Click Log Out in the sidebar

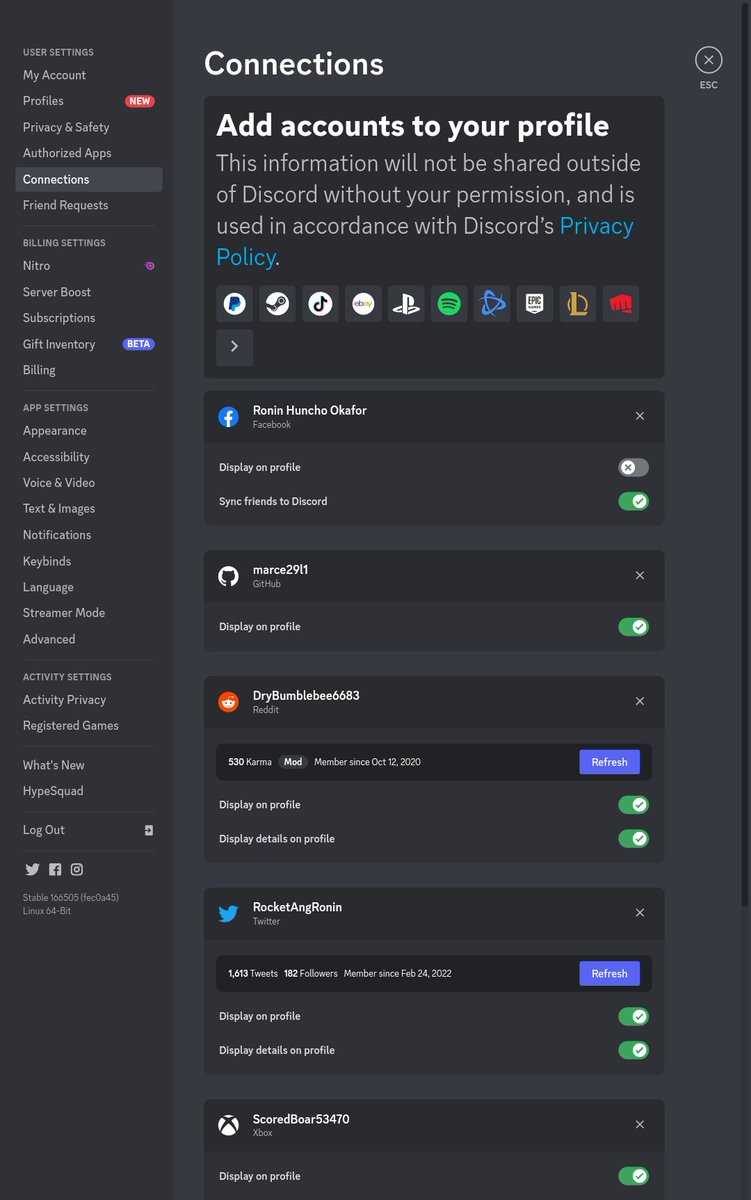[x=89, y=830]
